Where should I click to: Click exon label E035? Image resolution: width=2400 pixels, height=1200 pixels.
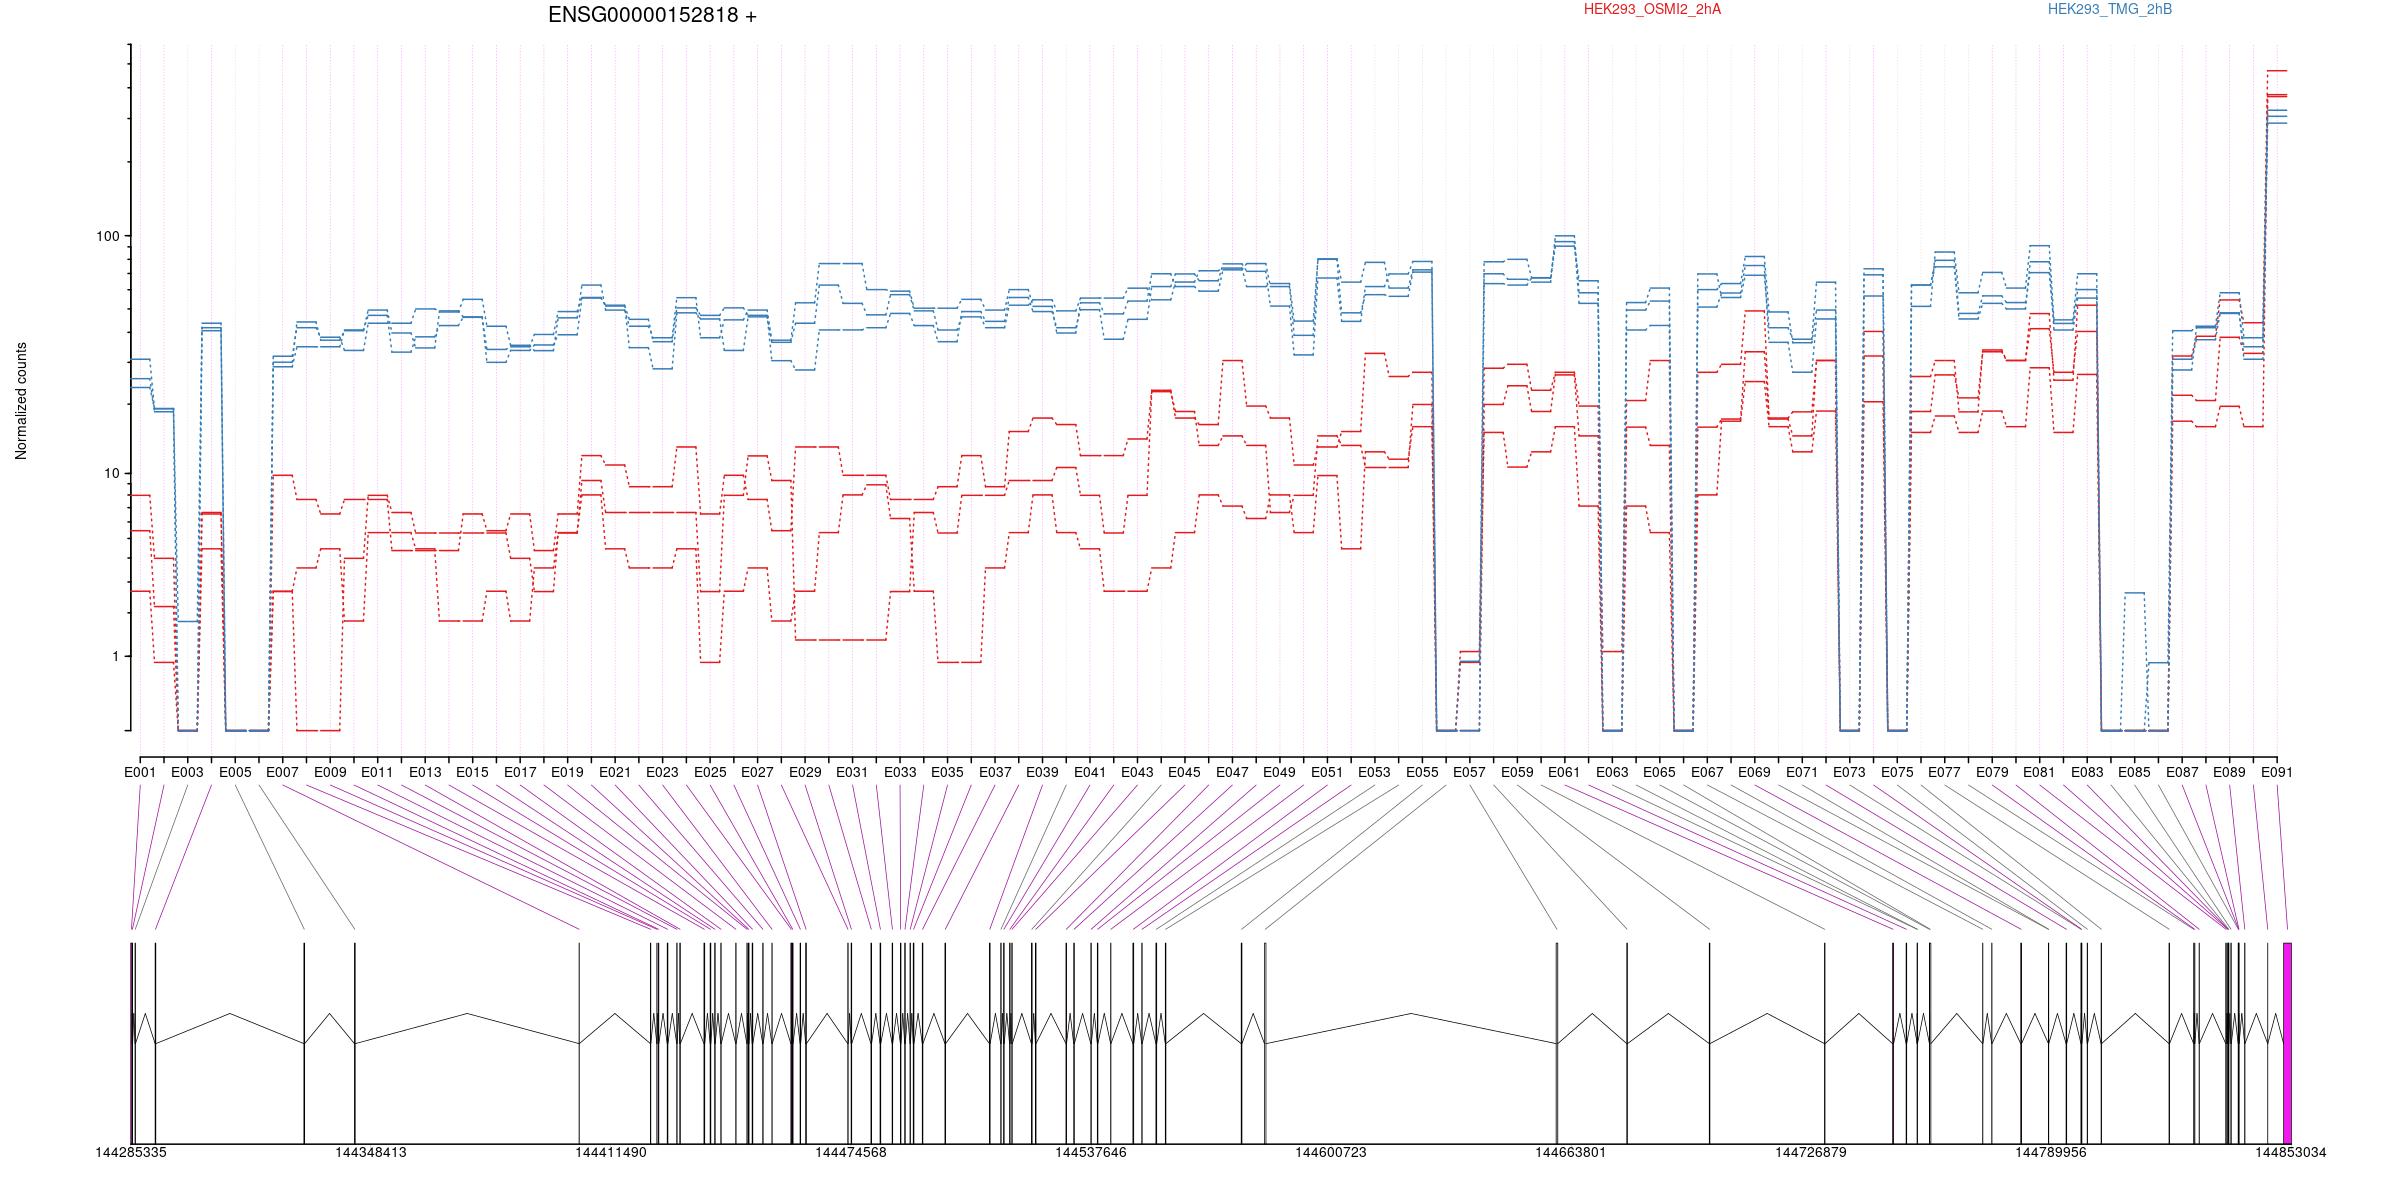(x=947, y=772)
